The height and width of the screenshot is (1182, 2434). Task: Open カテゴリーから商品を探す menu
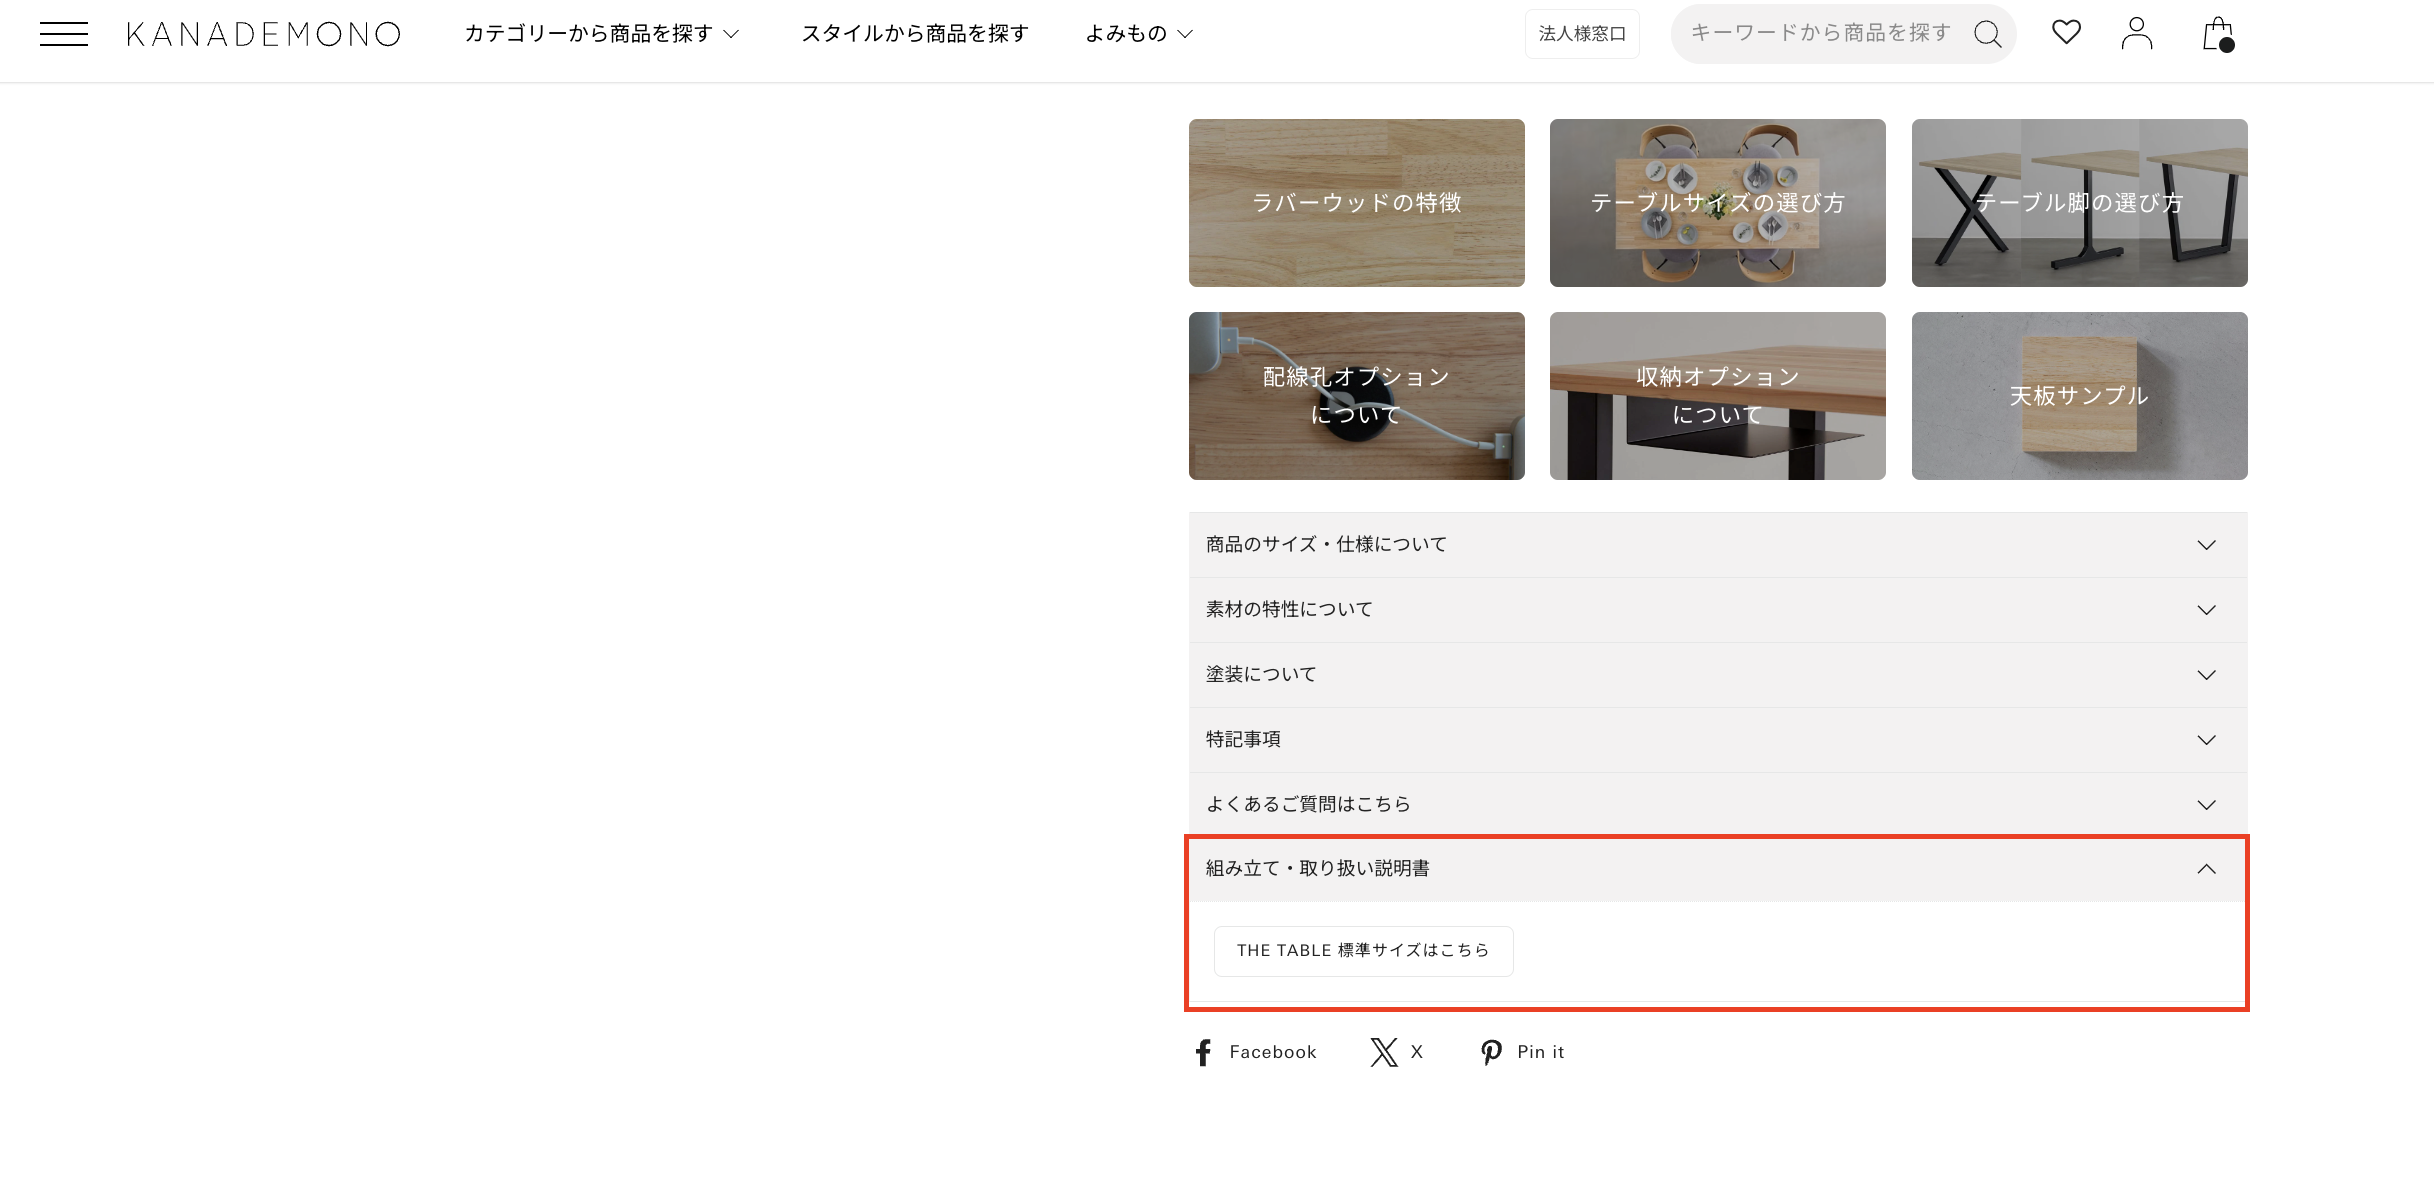(601, 34)
